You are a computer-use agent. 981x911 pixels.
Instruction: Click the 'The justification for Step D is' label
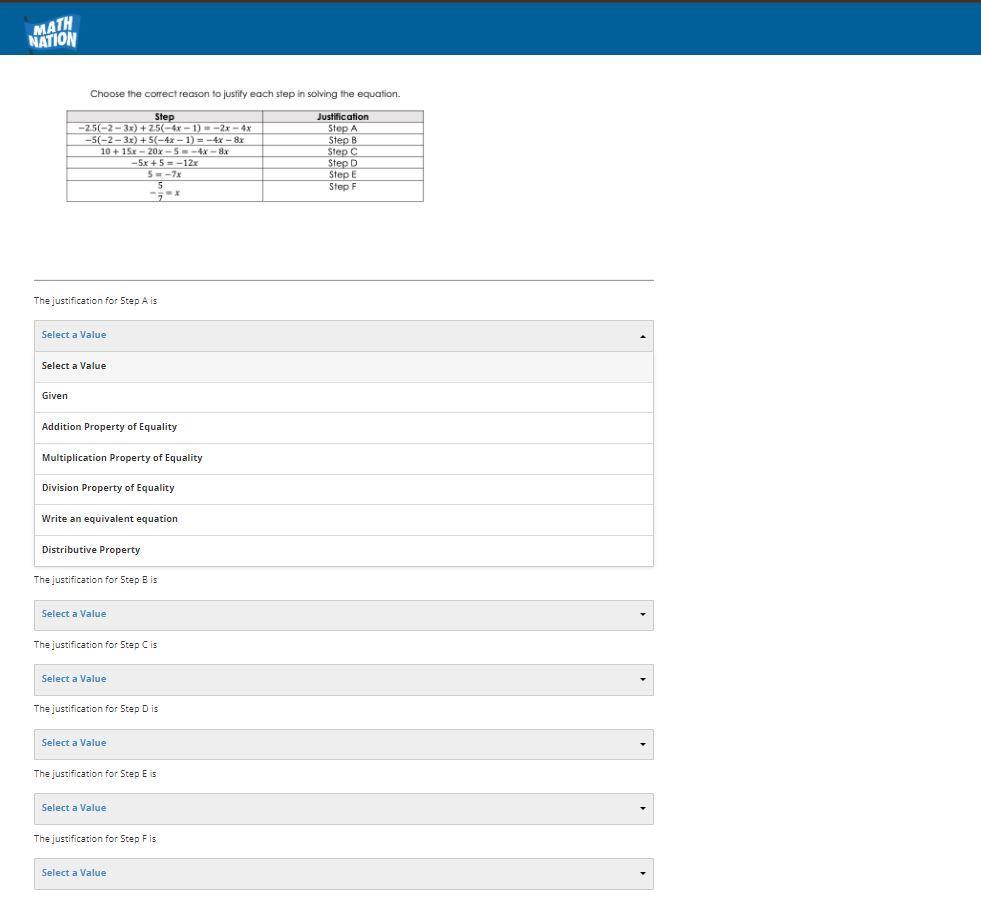click(96, 709)
